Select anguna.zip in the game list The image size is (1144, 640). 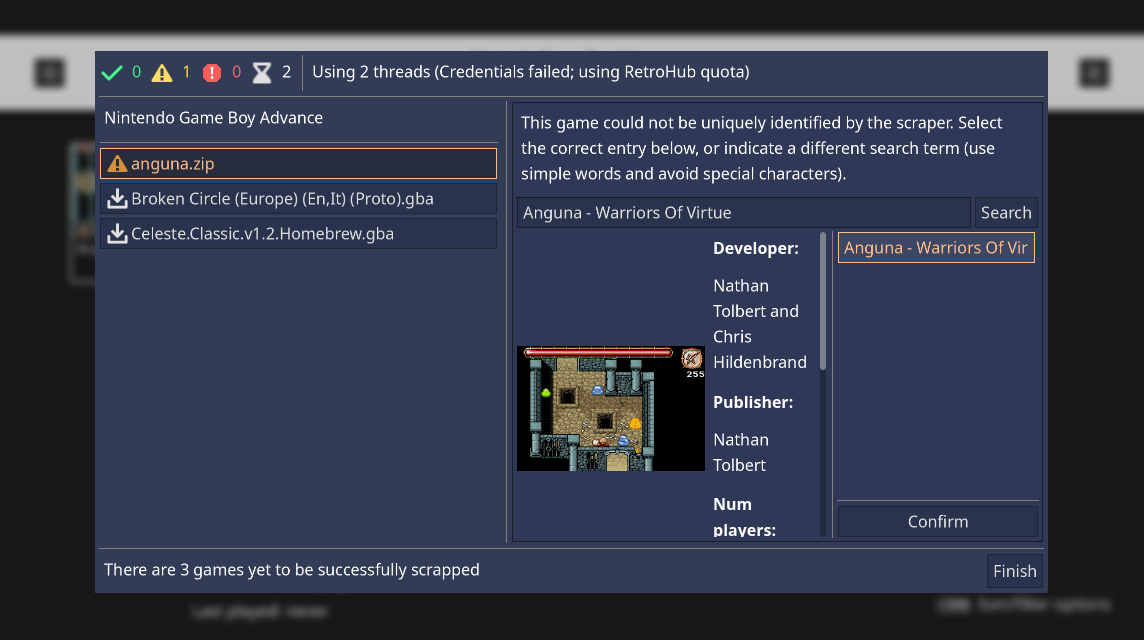click(298, 163)
